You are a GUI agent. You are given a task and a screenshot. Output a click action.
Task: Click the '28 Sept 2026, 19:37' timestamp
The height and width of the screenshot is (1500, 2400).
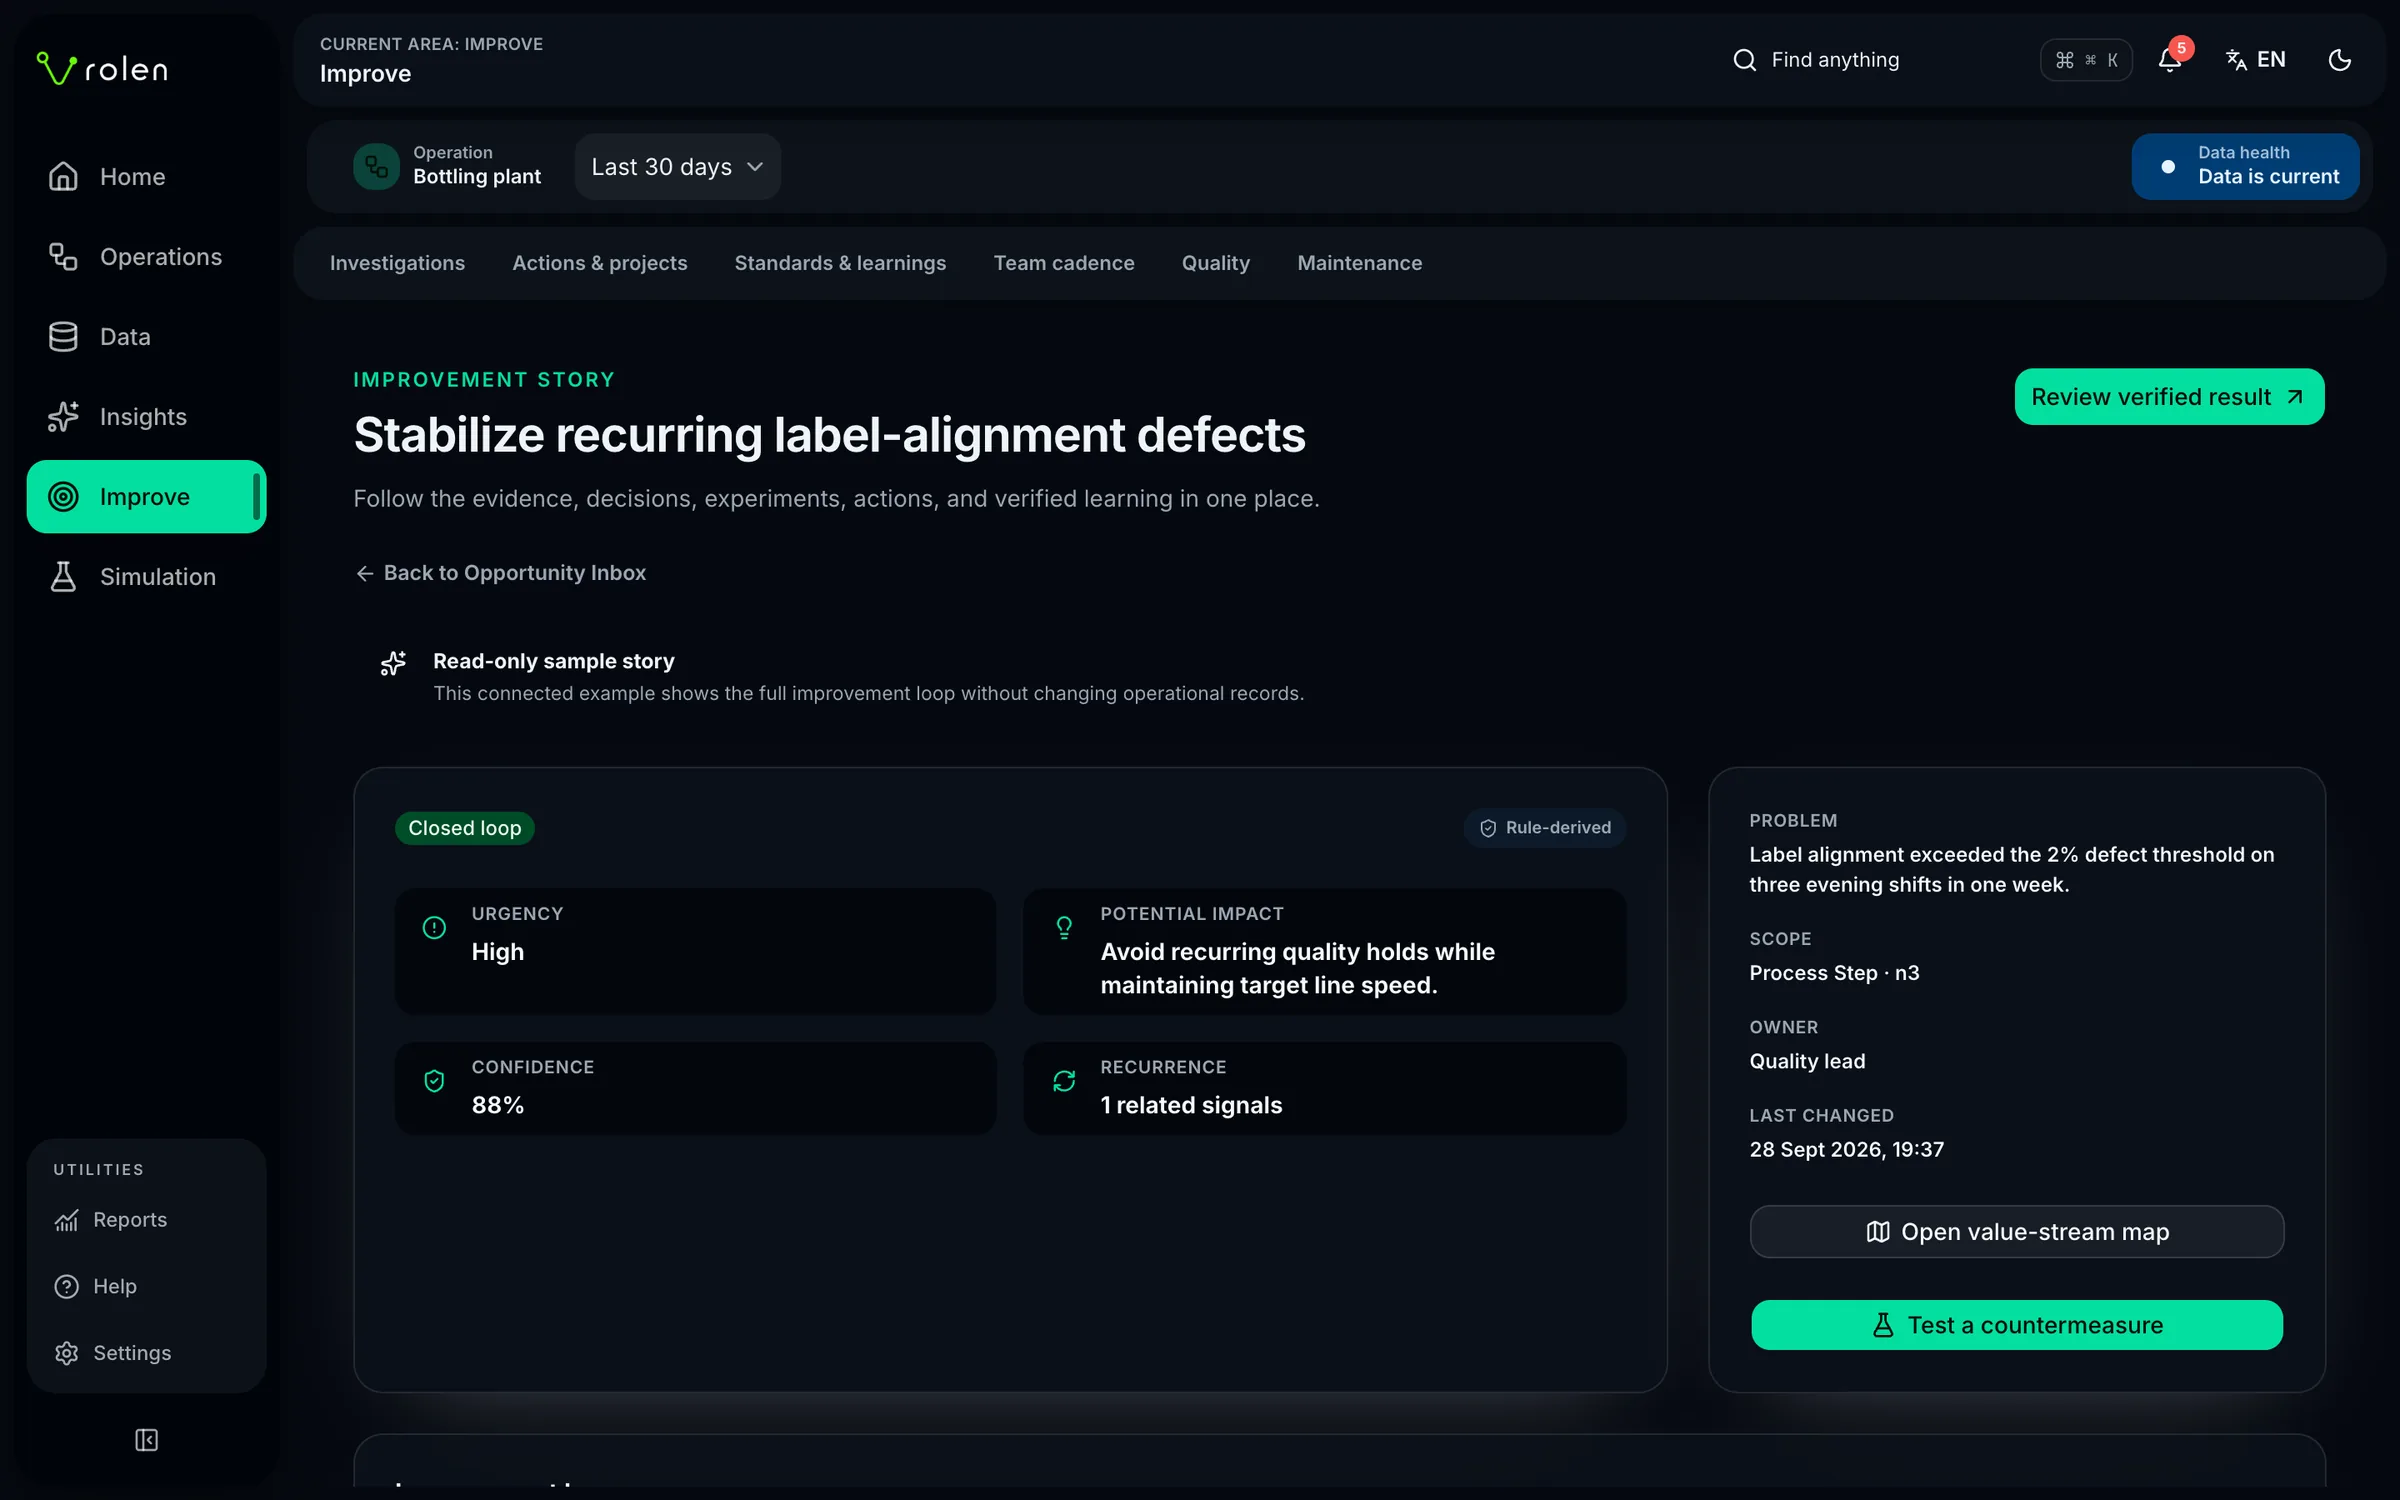1846,1150
